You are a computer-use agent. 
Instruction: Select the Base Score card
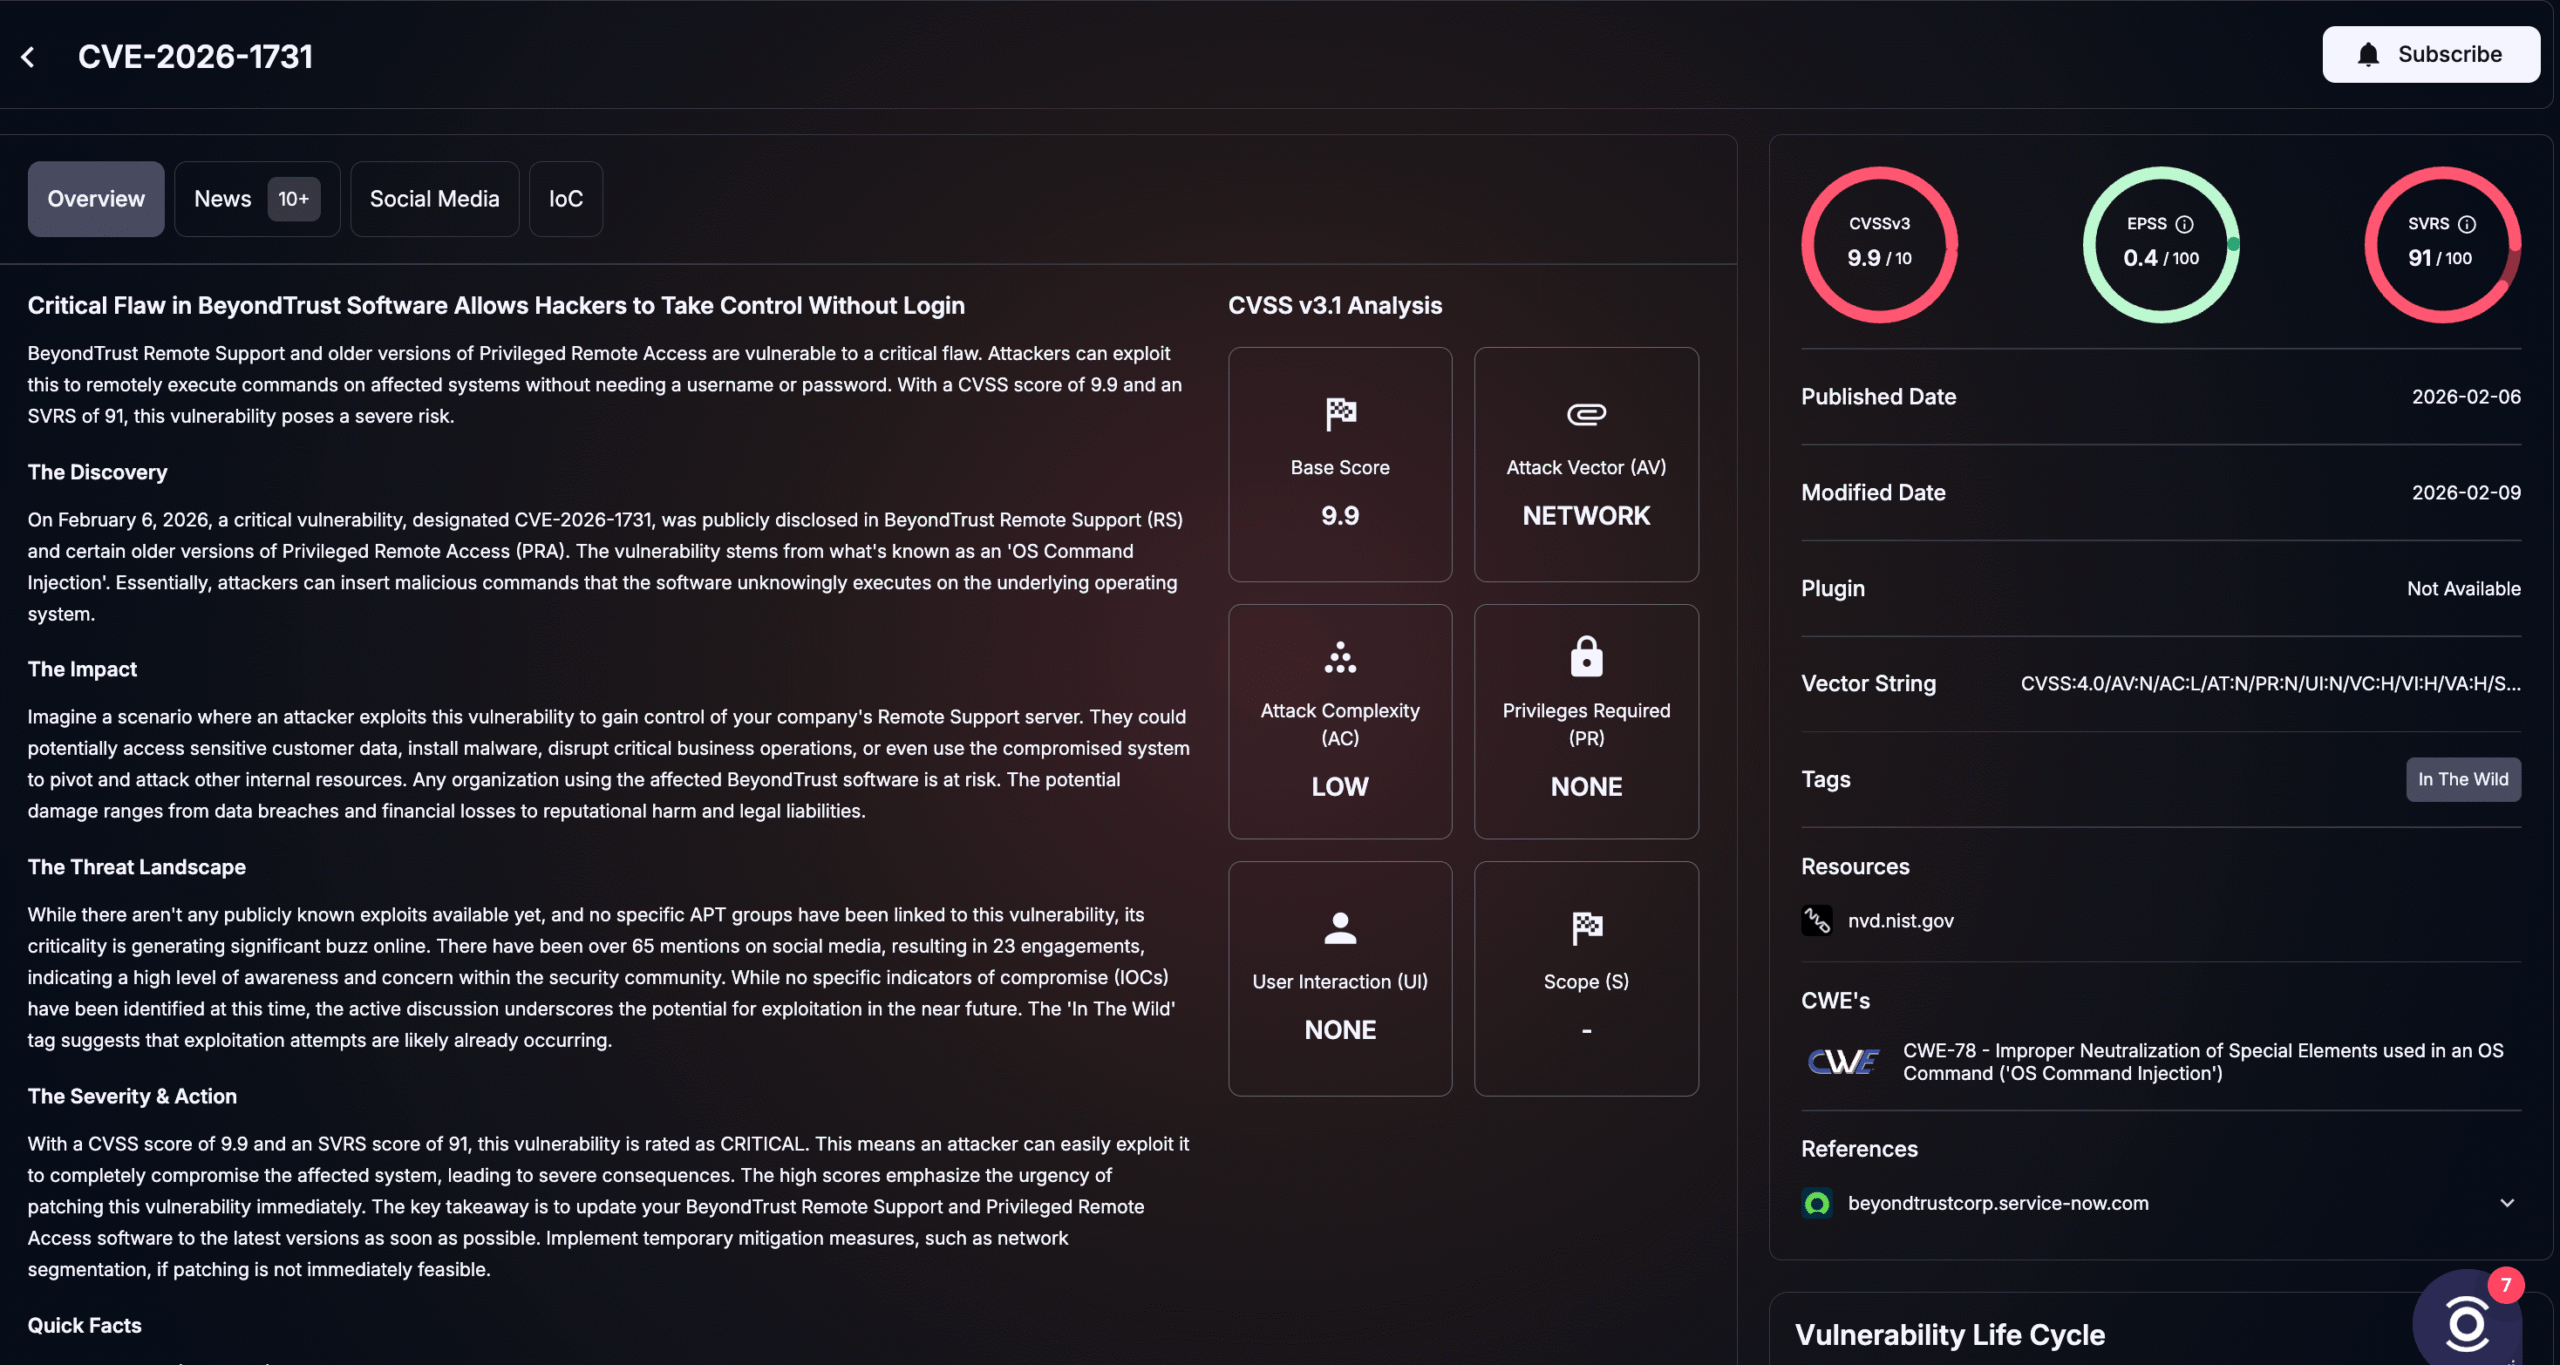point(1340,465)
